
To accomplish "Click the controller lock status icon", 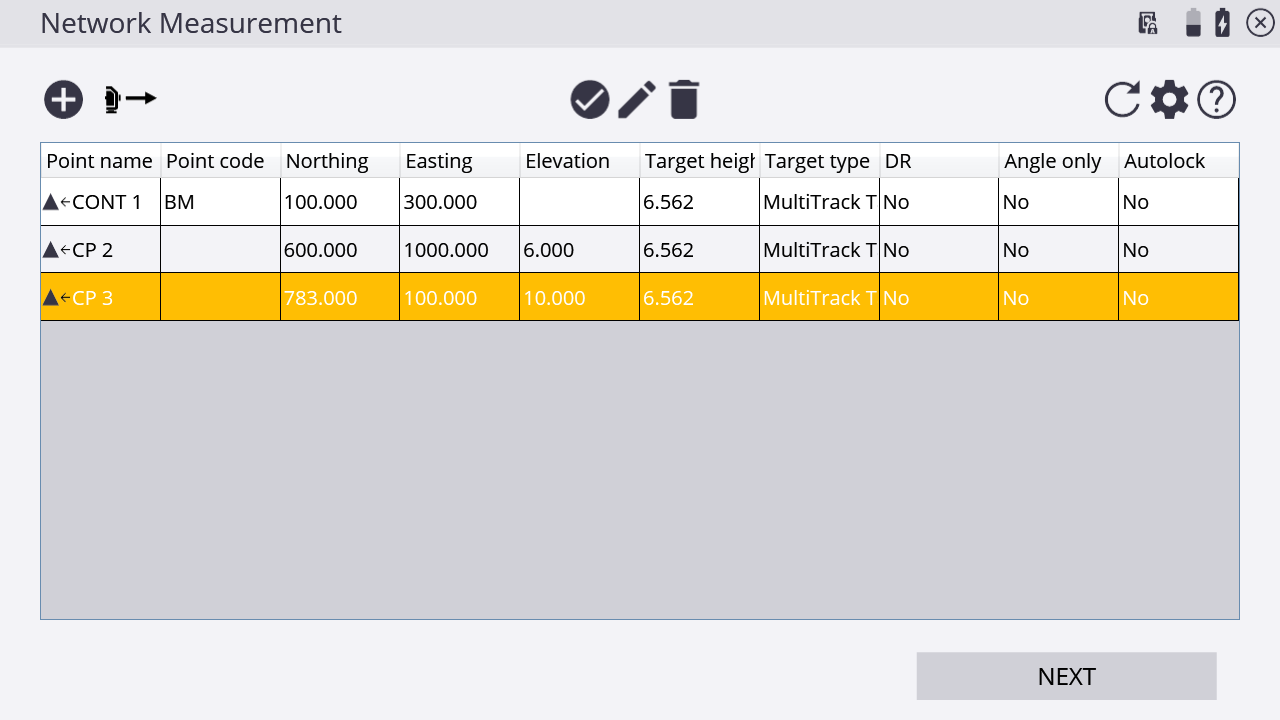I will pos(1148,23).
